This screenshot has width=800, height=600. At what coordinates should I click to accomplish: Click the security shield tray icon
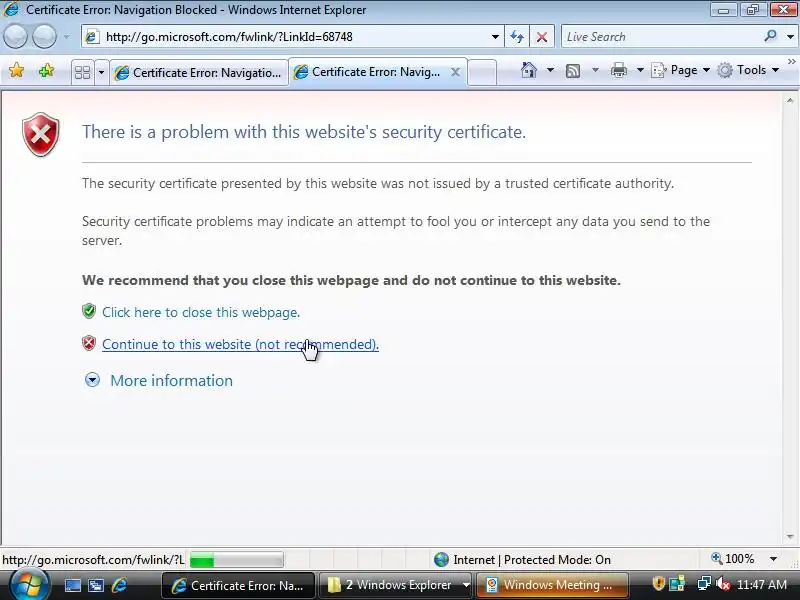point(658,584)
